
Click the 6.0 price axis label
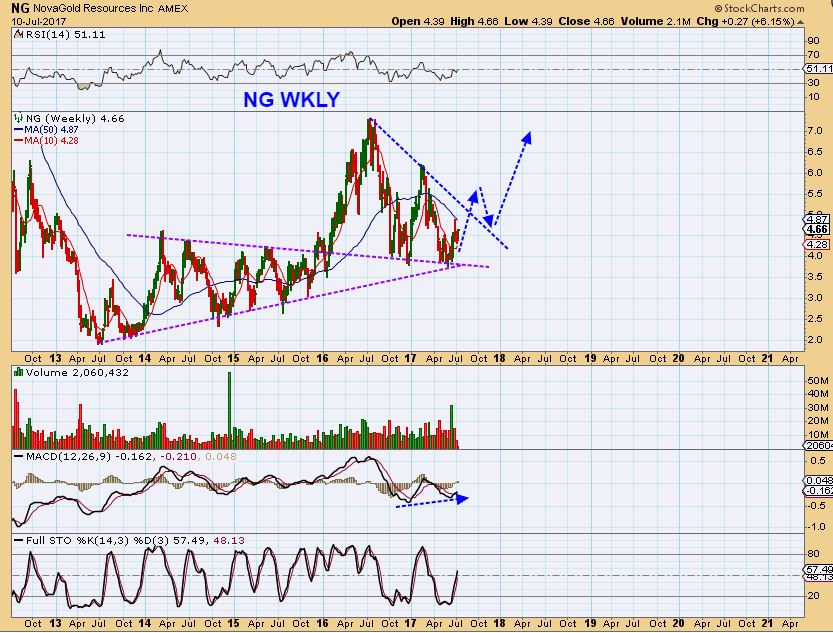click(x=815, y=173)
